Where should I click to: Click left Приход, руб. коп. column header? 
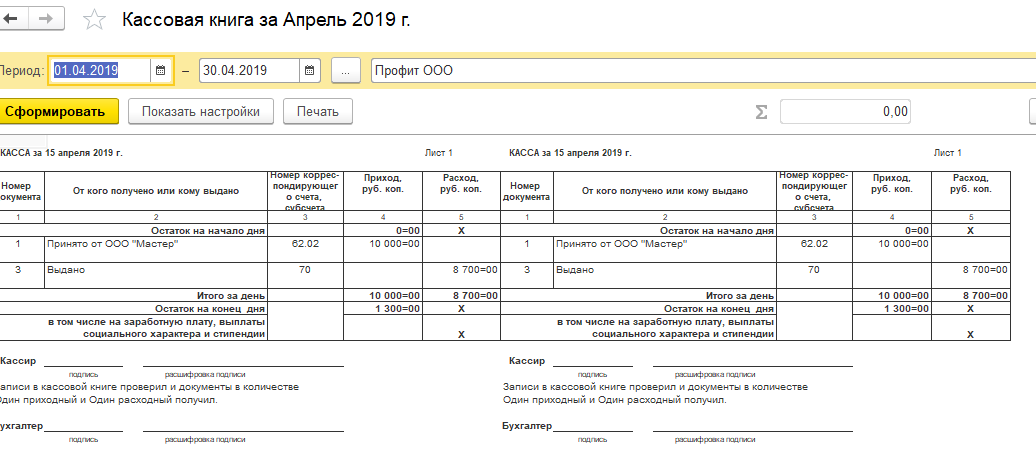383,191
